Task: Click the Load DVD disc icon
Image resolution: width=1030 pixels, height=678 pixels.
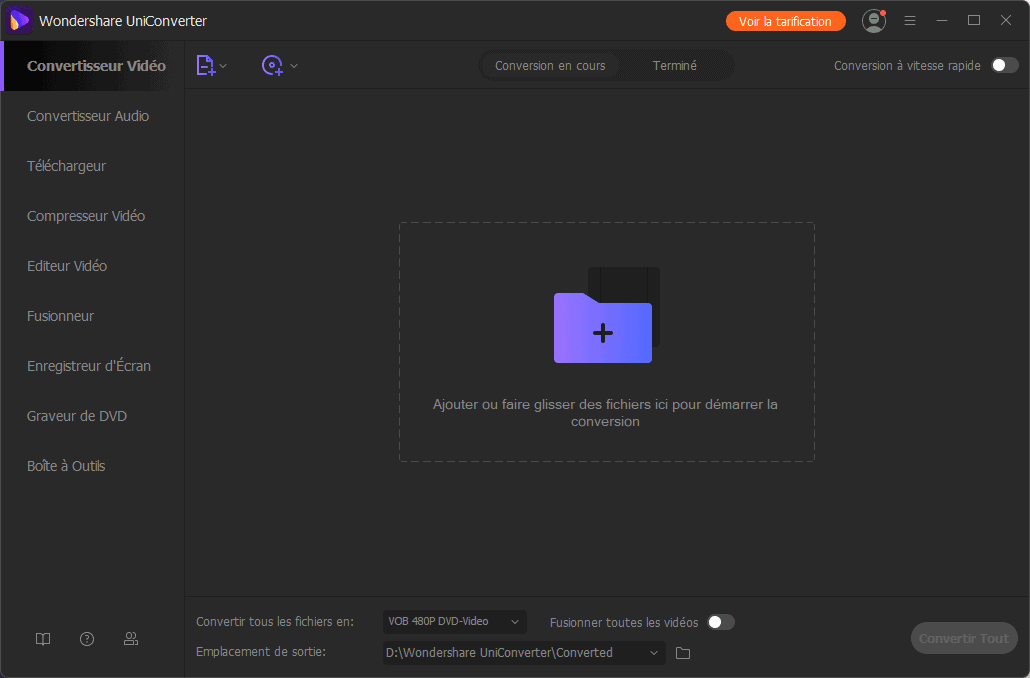Action: point(272,66)
